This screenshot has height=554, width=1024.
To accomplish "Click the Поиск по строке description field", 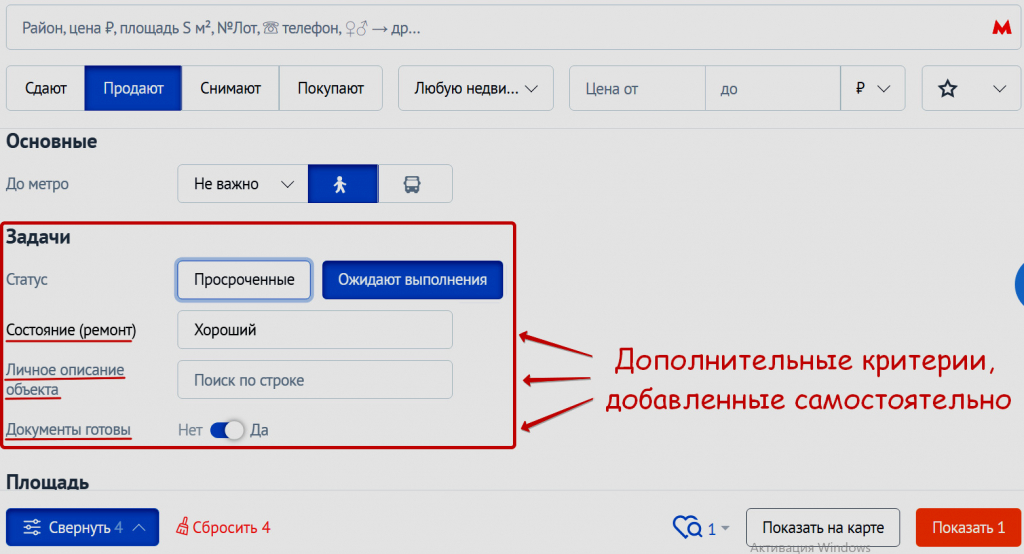I will (x=314, y=380).
